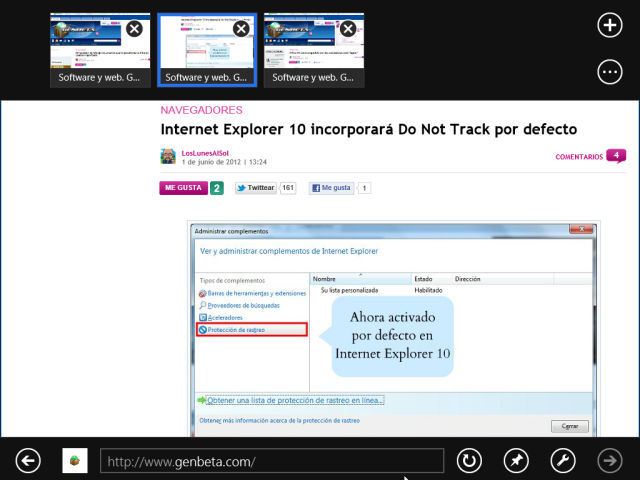
Task: Focus the genbeta.com address bar
Action: tap(272, 461)
